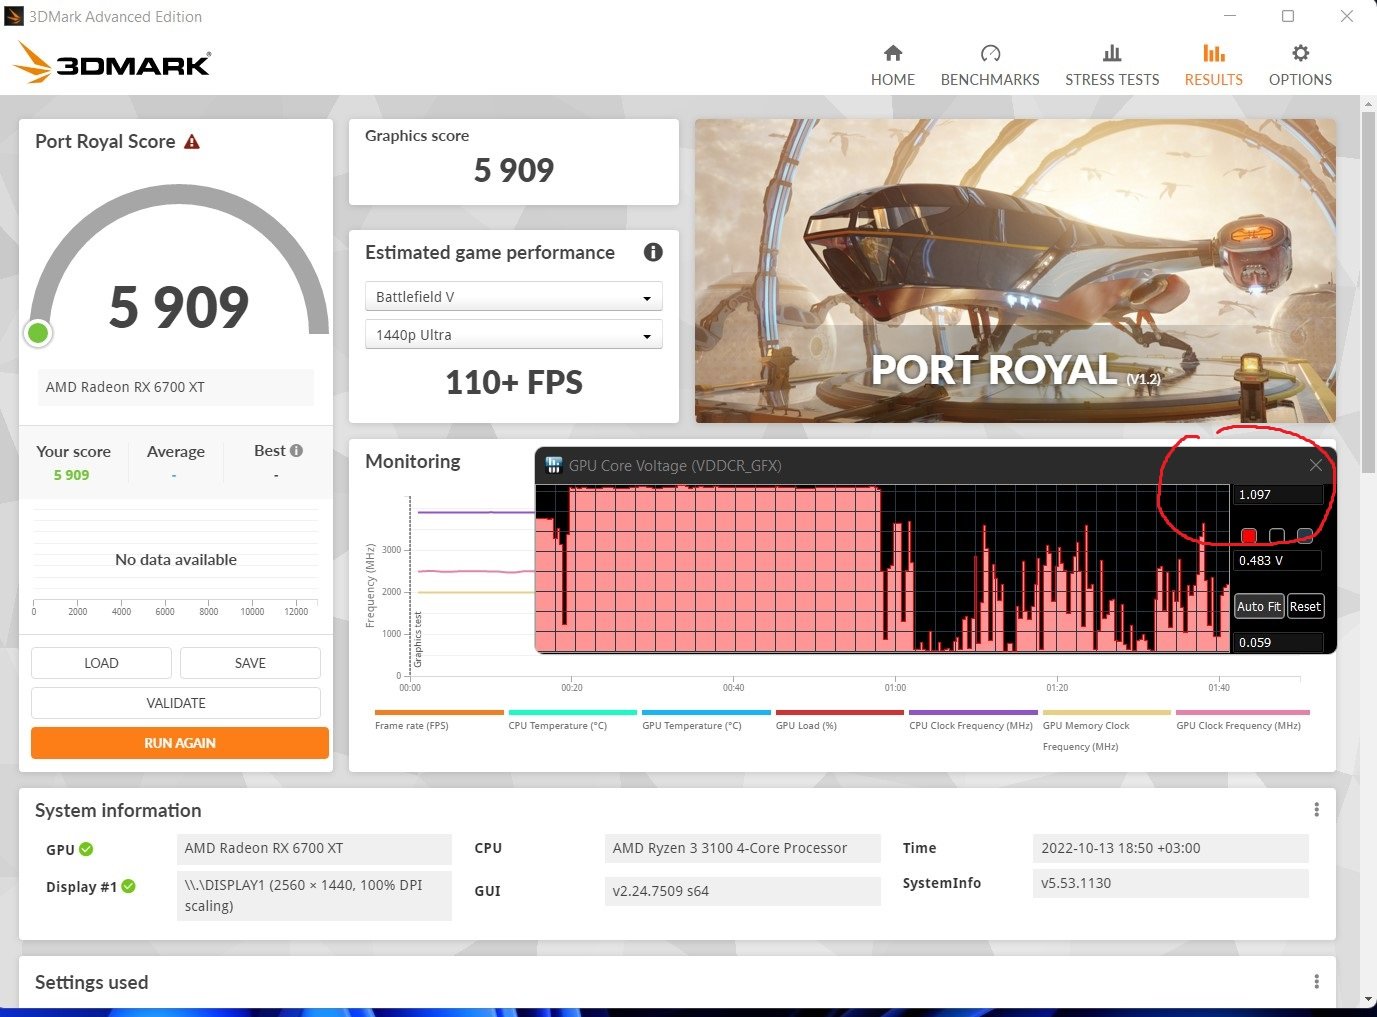Open the BENCHMARKS tab
Screen dimensions: 1377x1017
pyautogui.click(x=990, y=66)
